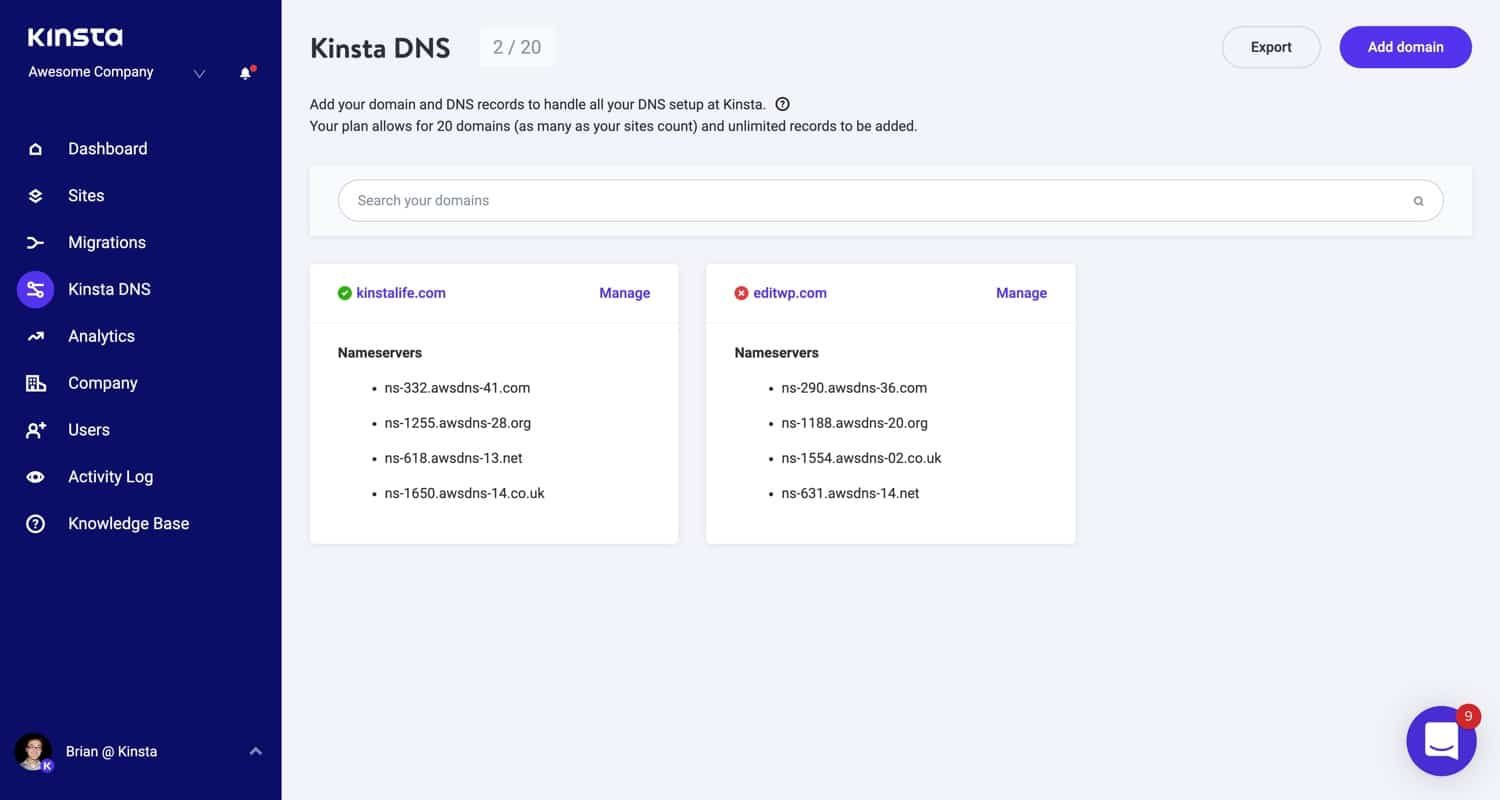Screen dimensions: 1500x800
Task: Click the Search your domains field
Action: click(x=891, y=201)
